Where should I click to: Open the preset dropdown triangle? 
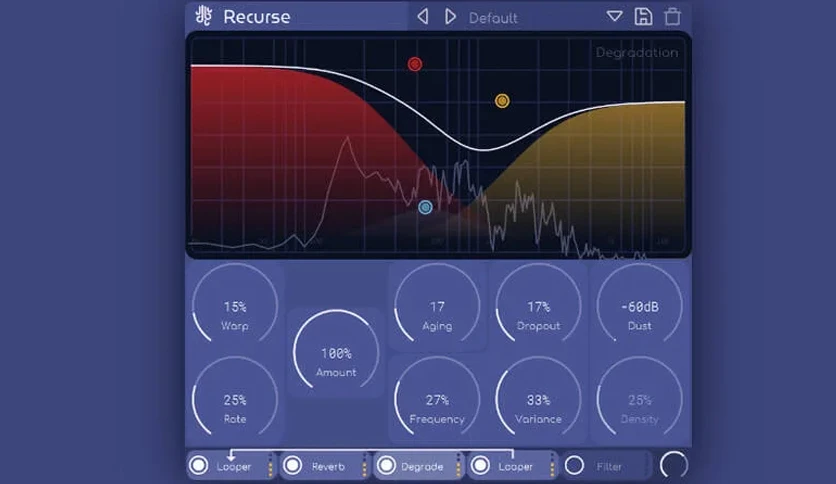pos(614,17)
